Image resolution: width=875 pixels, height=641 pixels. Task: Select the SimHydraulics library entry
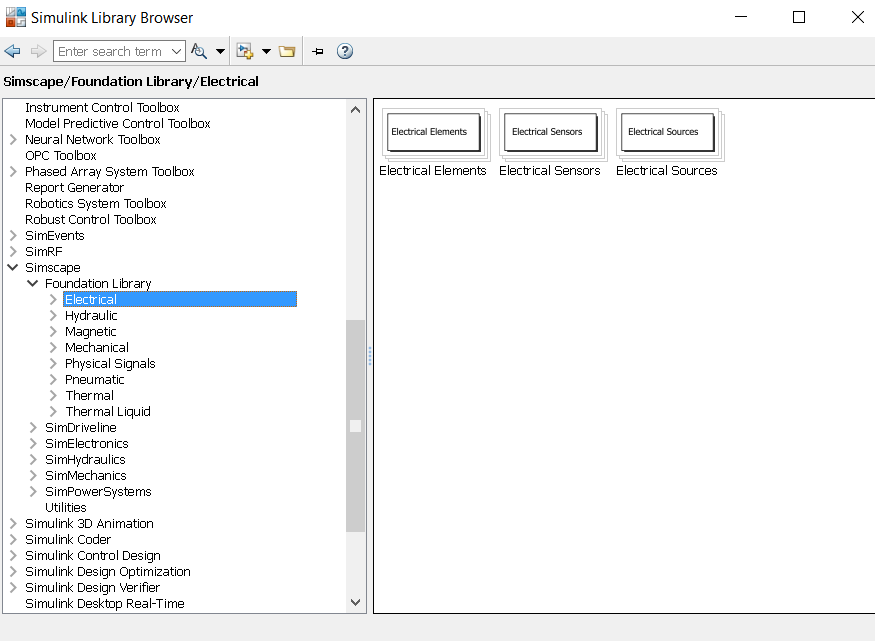pos(85,460)
